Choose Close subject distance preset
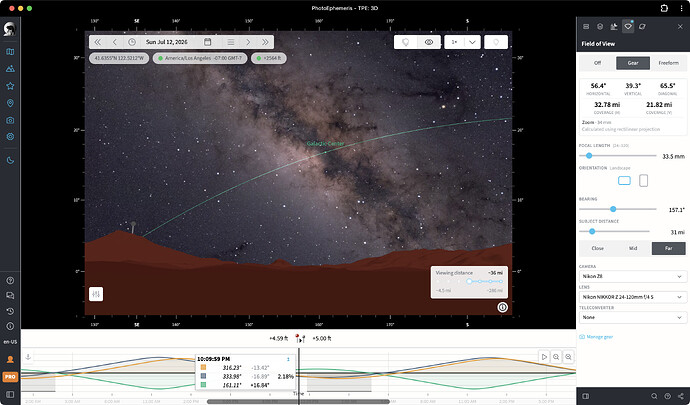 (x=597, y=248)
